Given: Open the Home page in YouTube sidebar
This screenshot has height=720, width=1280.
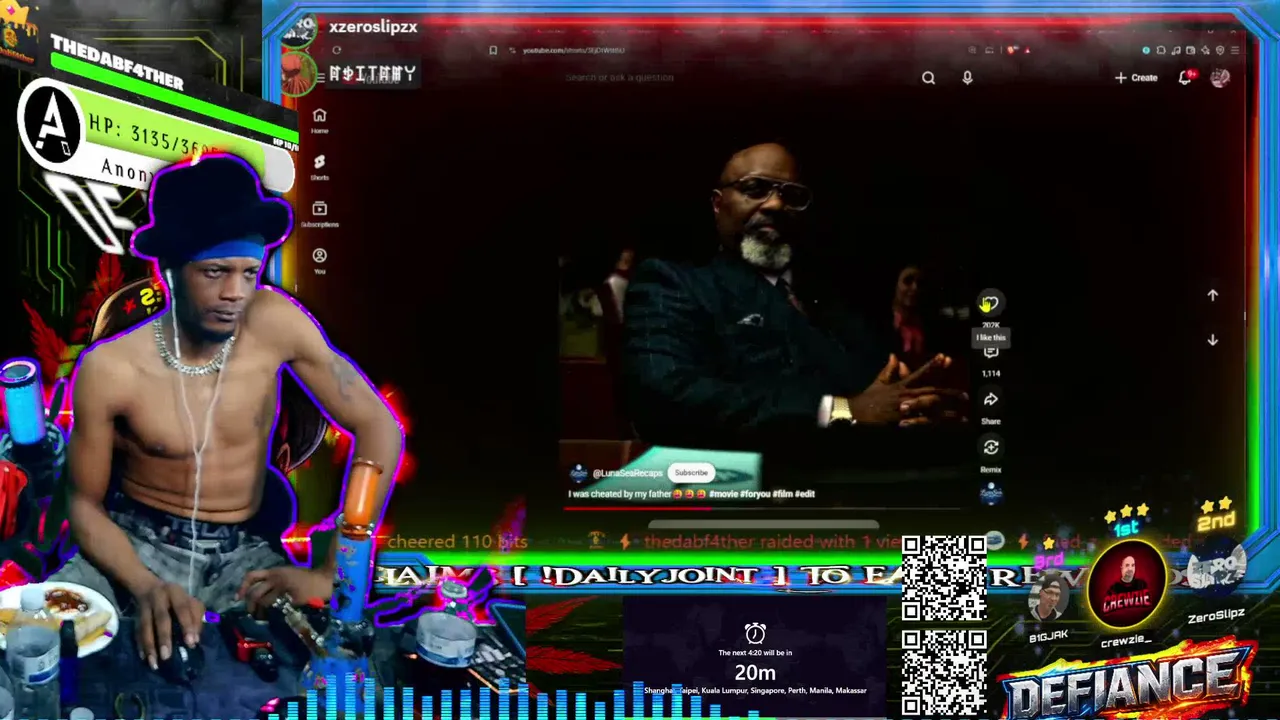Looking at the screenshot, I should click(319, 121).
